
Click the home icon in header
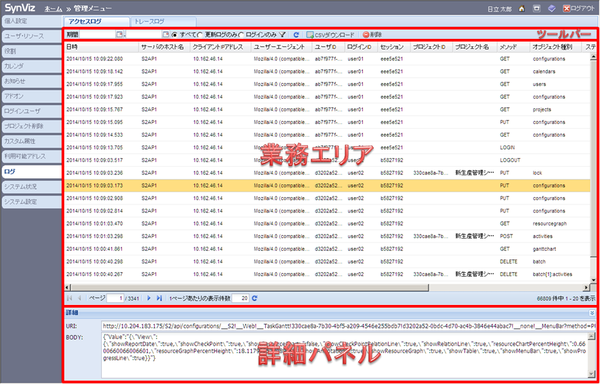click(522, 8)
